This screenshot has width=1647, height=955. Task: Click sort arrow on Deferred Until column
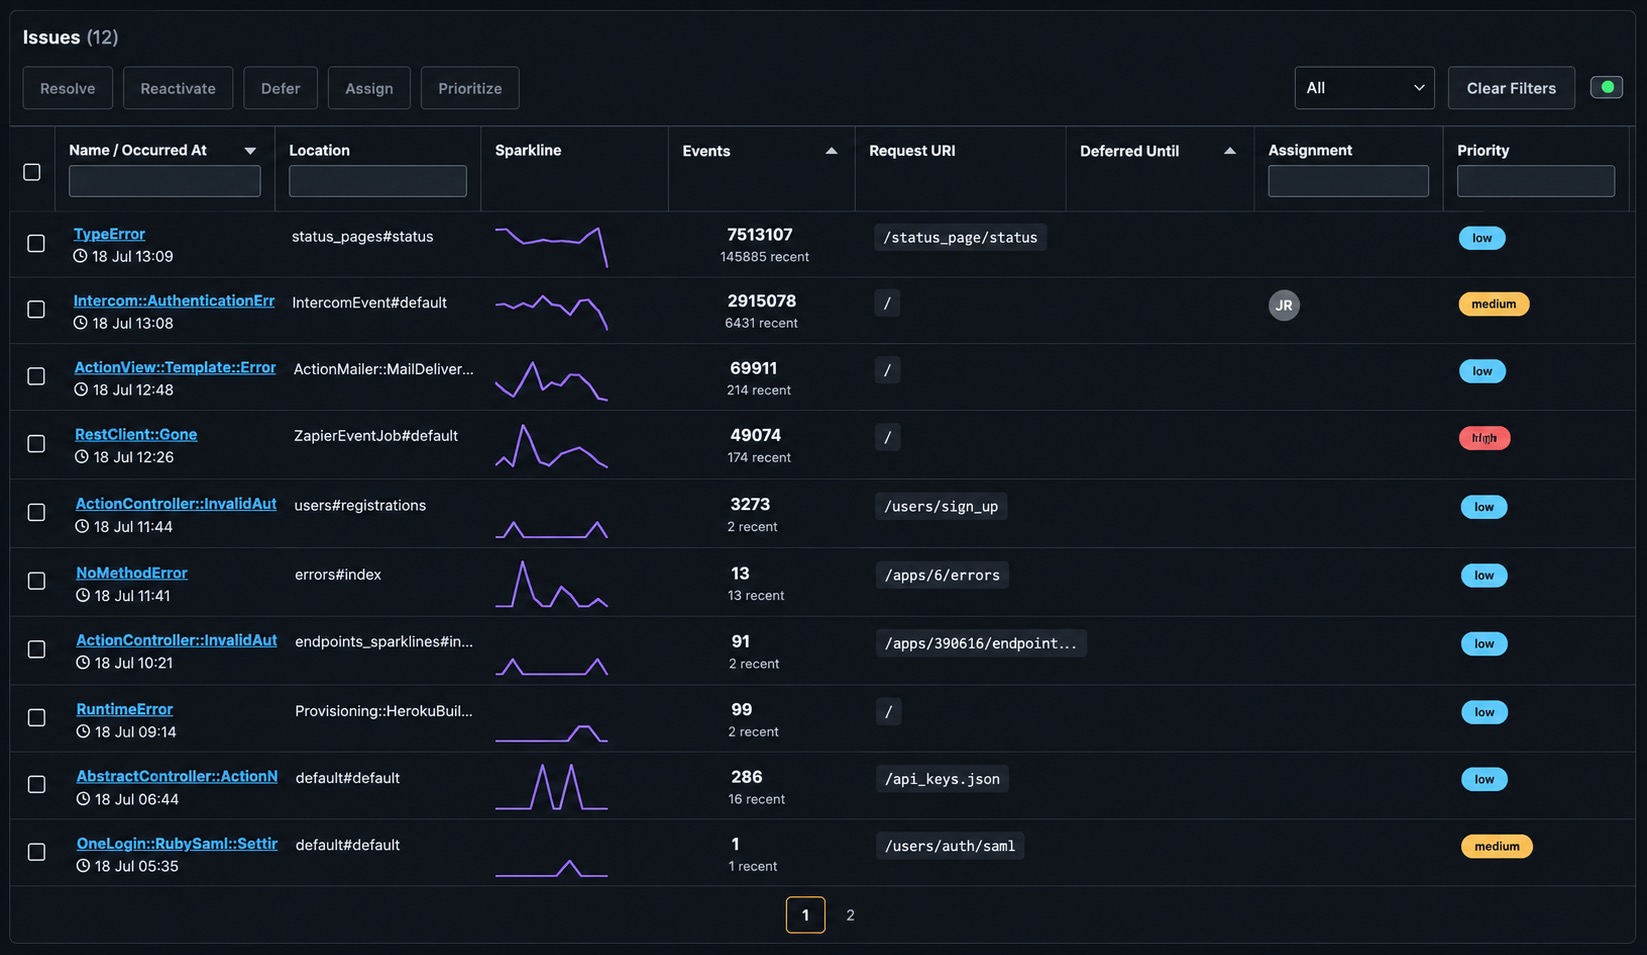[1229, 151]
